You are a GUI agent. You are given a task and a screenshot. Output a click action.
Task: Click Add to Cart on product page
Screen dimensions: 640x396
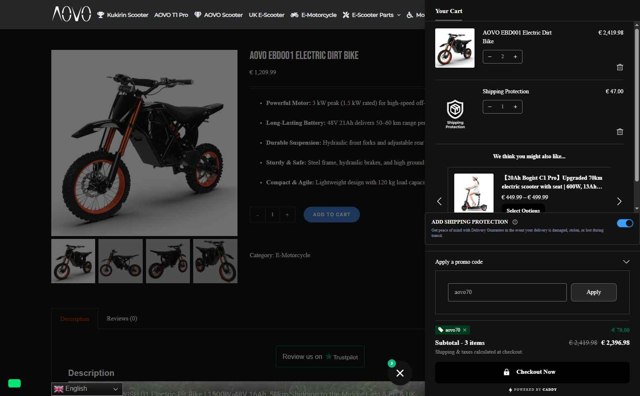click(x=331, y=214)
